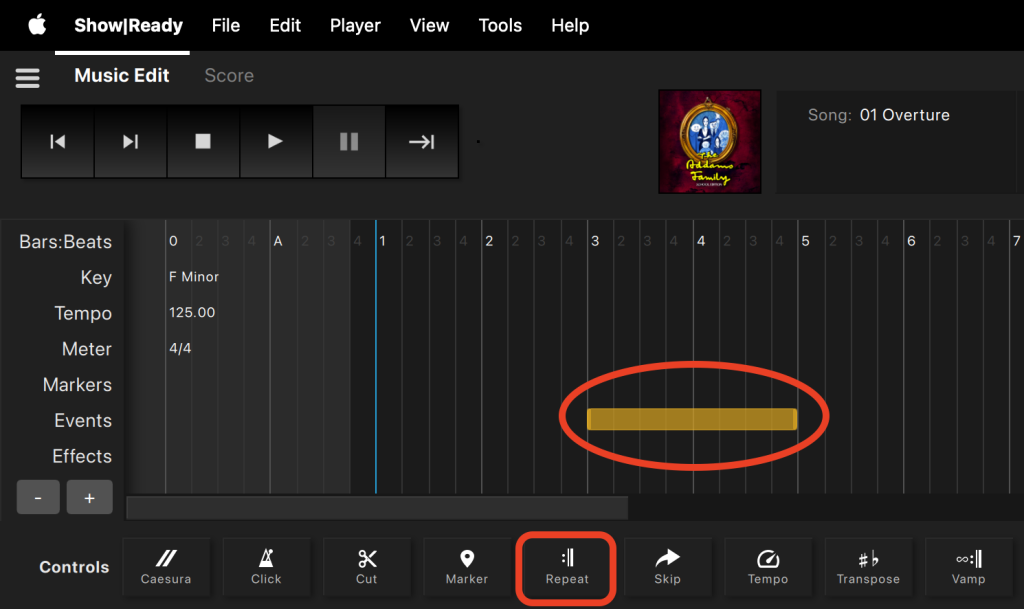
Task: Open the hamburger menu
Action: coord(27,77)
